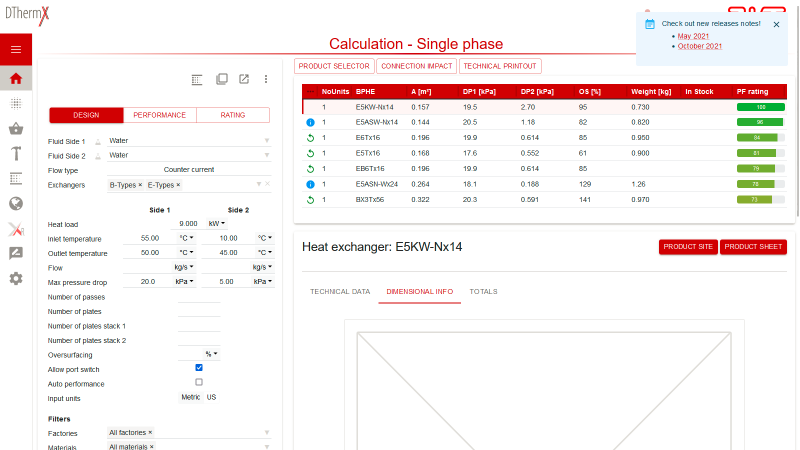
Task: Change Side 2 pressure drop kPa unit
Action: [x=263, y=281]
